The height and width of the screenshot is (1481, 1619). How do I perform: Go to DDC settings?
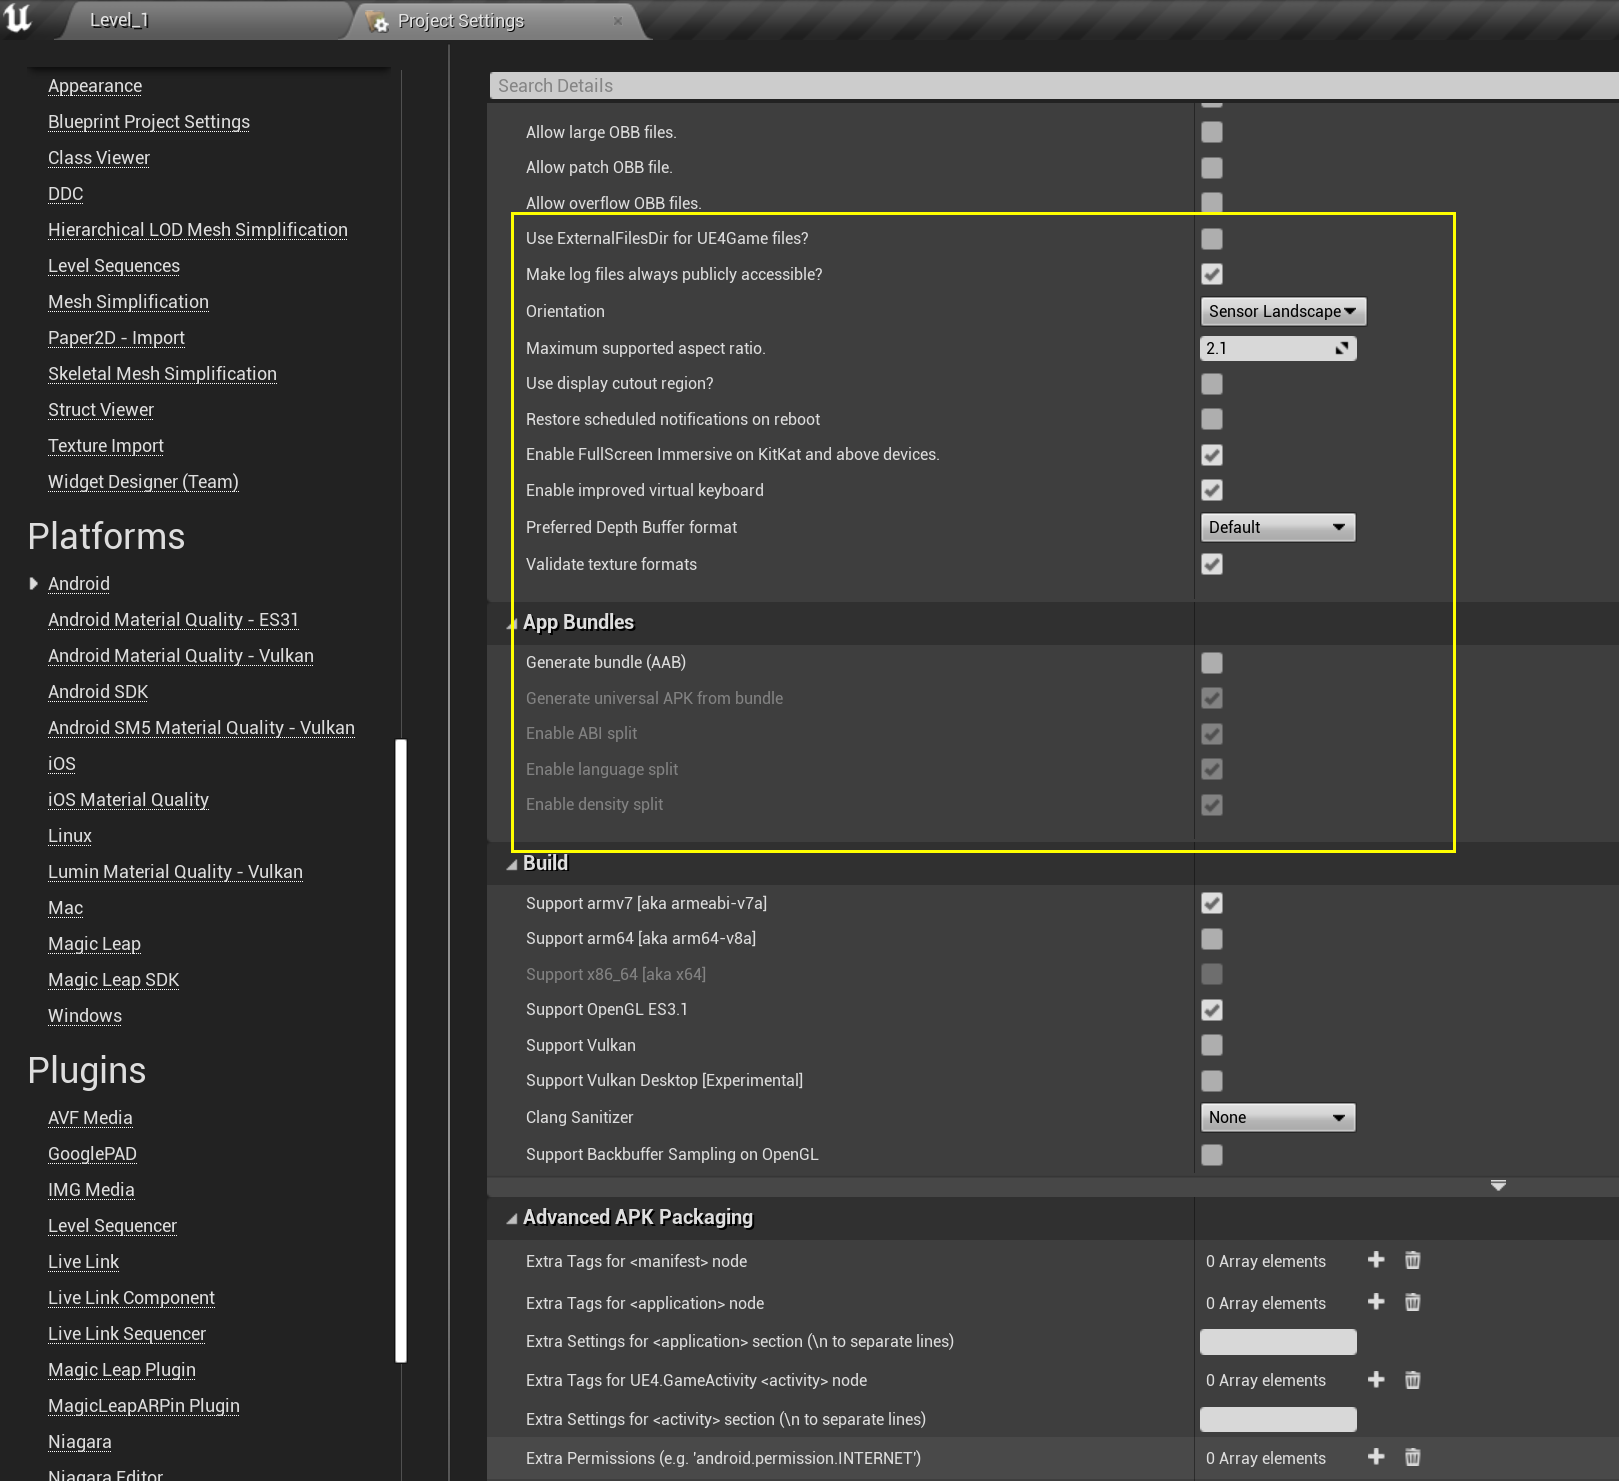click(x=66, y=194)
